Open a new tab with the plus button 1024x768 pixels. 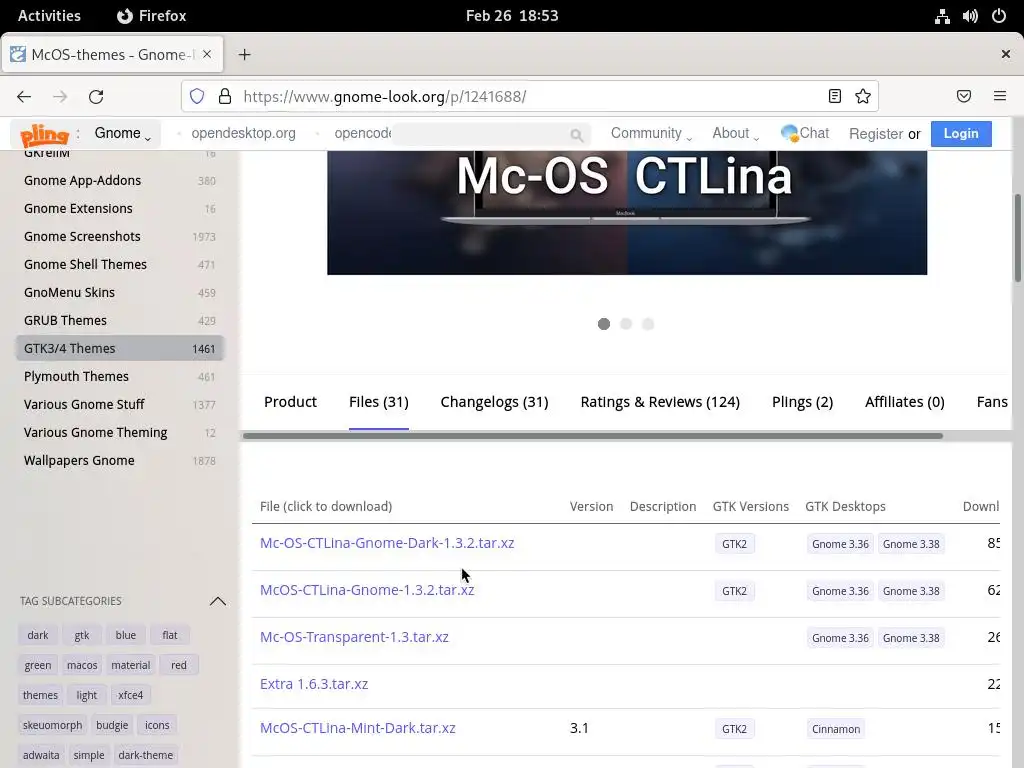244,55
